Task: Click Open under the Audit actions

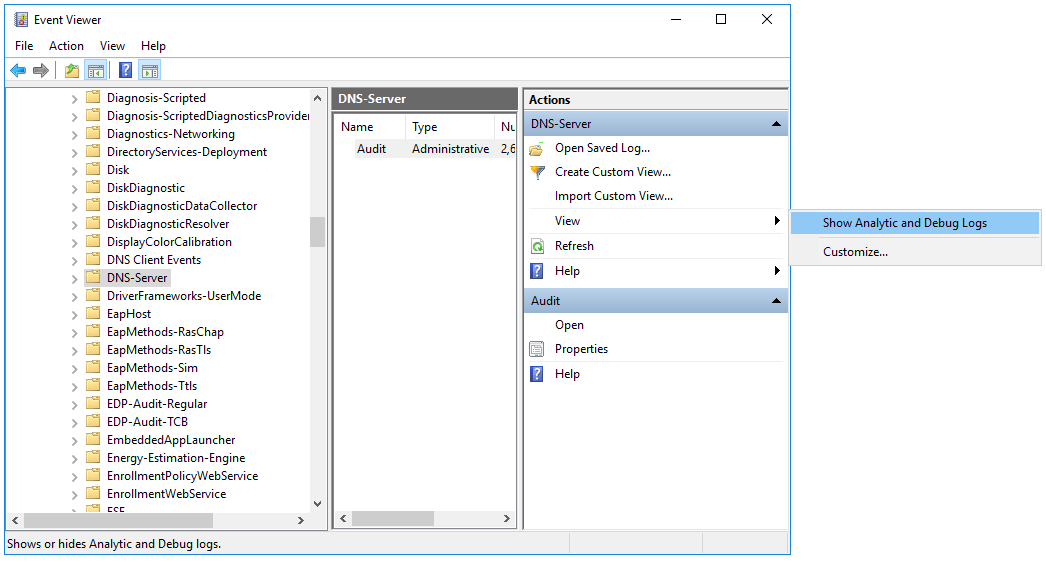Action: pyautogui.click(x=569, y=325)
